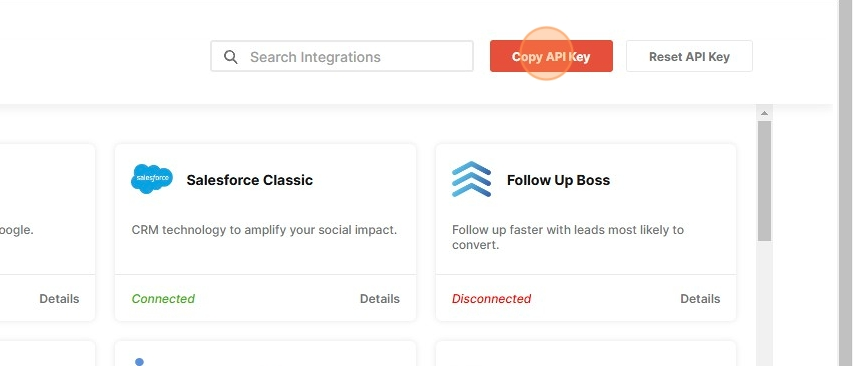Click the Reset API Key button
The image size is (853, 366).
pyautogui.click(x=689, y=56)
